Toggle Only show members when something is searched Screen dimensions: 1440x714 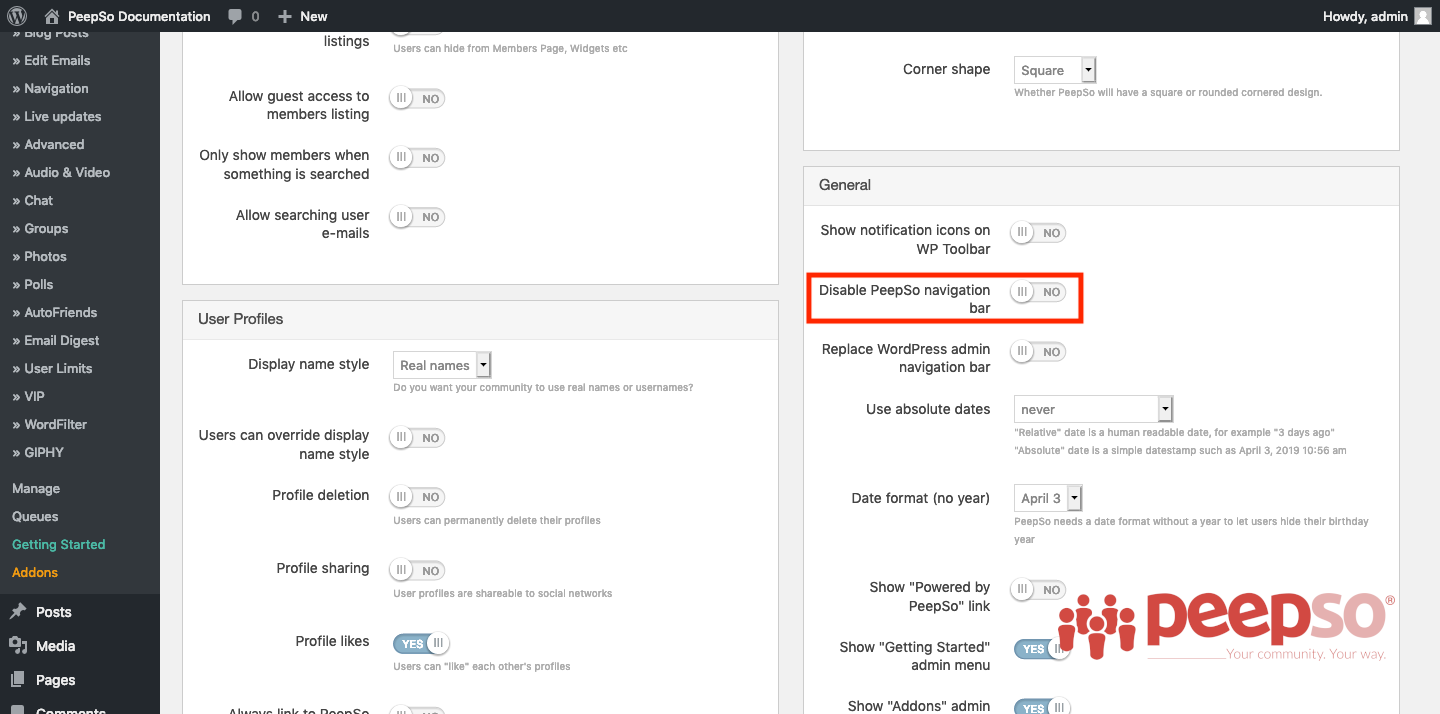click(417, 158)
